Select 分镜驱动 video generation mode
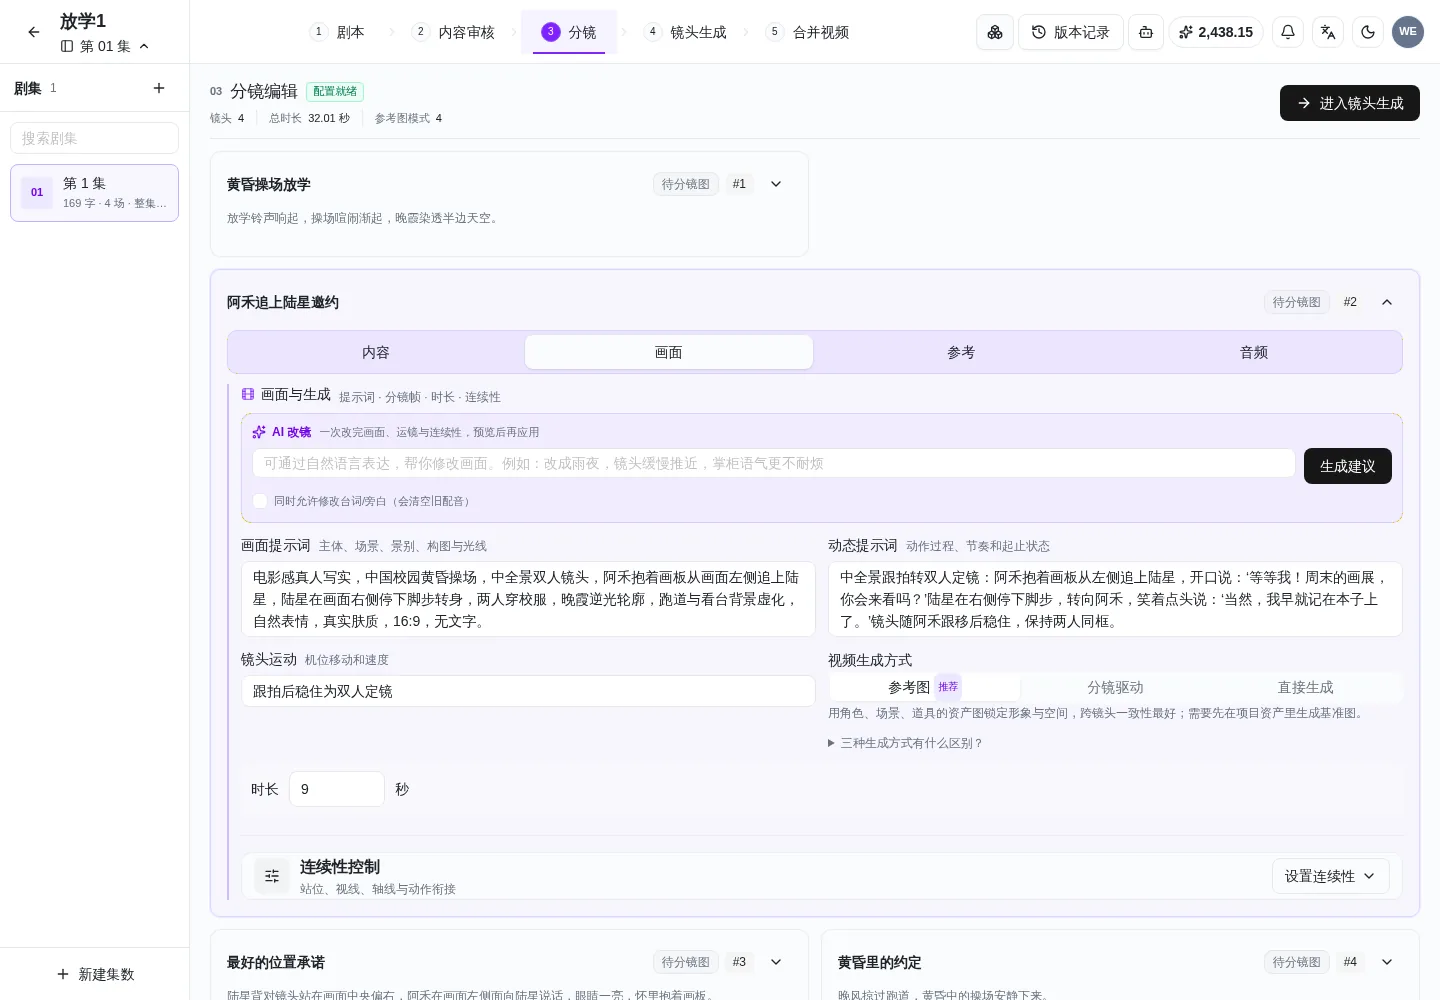1440x1000 pixels. (x=1115, y=687)
